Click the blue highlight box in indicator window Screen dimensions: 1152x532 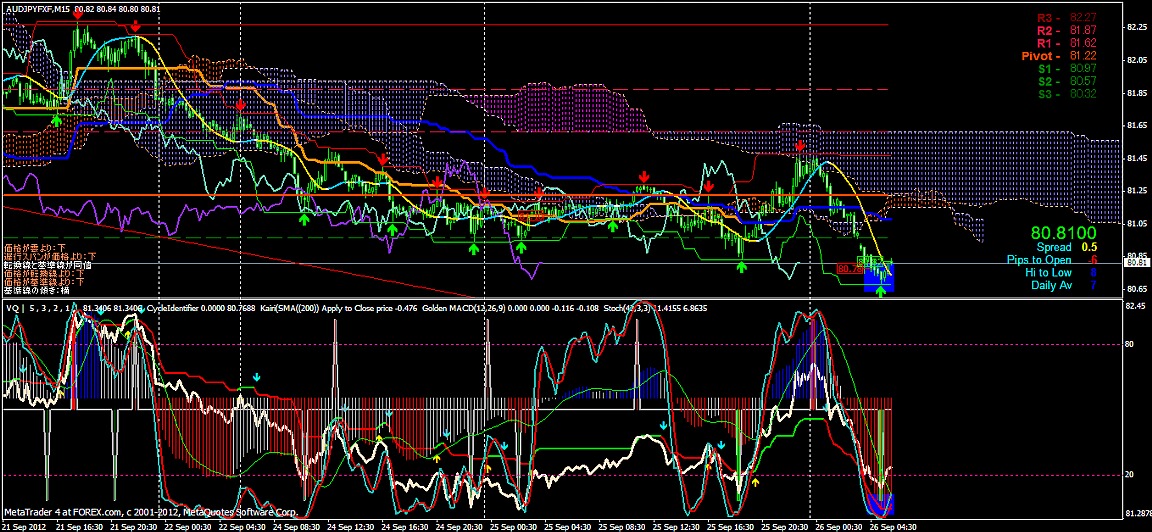click(882, 503)
